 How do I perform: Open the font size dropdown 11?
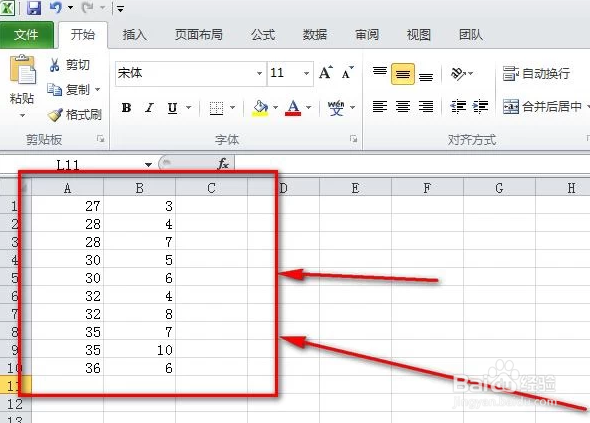(307, 73)
